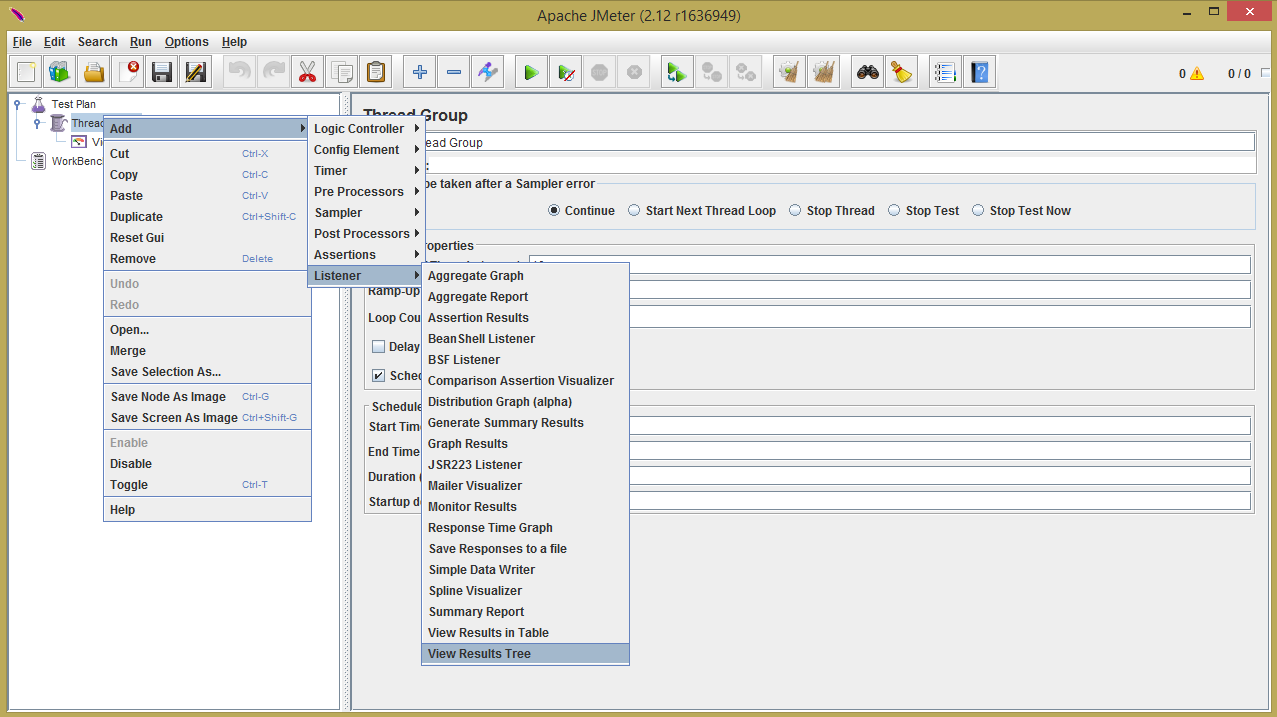Toggle the Delay thread creation checkbox

point(378,347)
